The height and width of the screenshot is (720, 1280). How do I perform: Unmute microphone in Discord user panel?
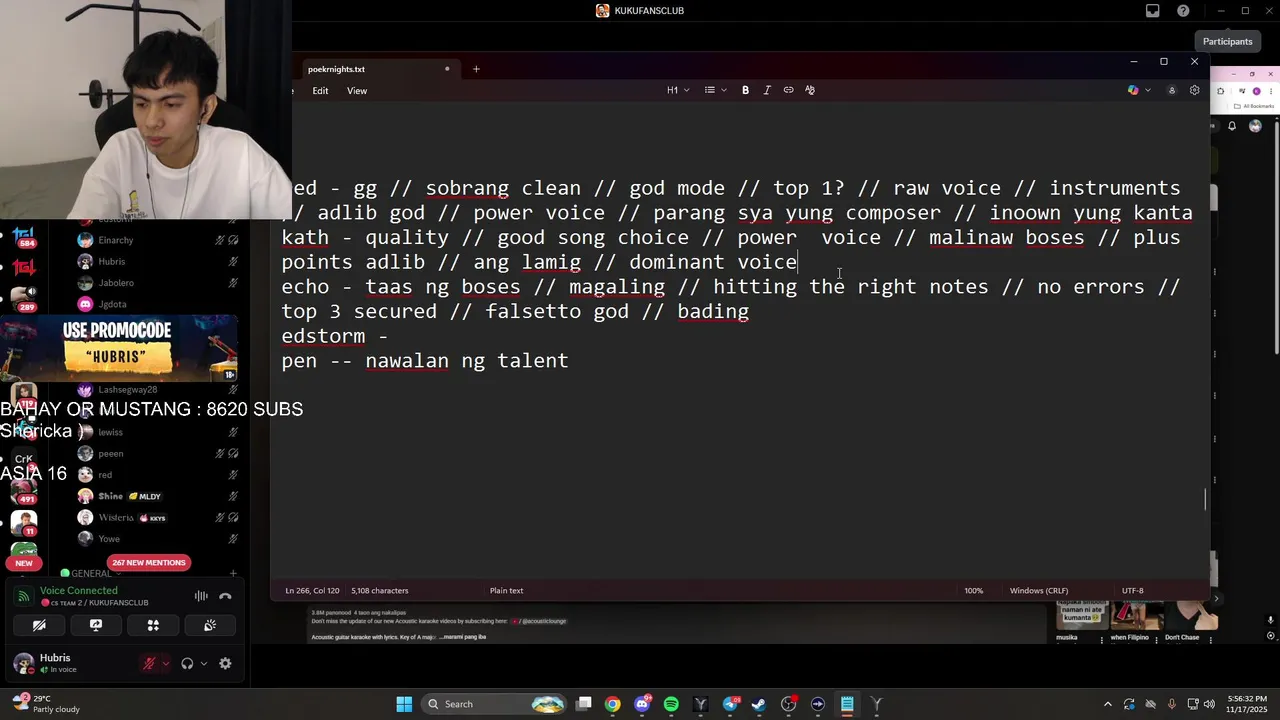click(149, 663)
